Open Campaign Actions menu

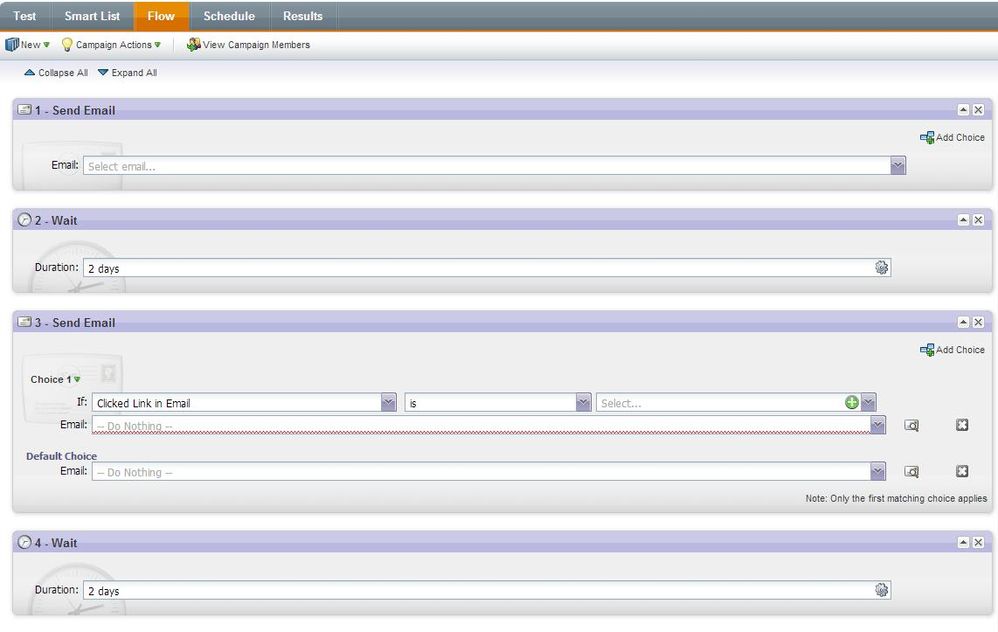(x=111, y=45)
